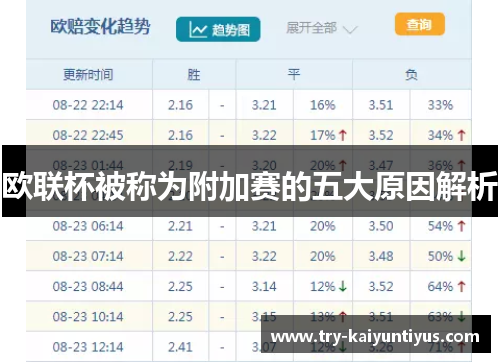Click the red up arrow beside 34%
The height and width of the screenshot is (362, 500).
461,135
